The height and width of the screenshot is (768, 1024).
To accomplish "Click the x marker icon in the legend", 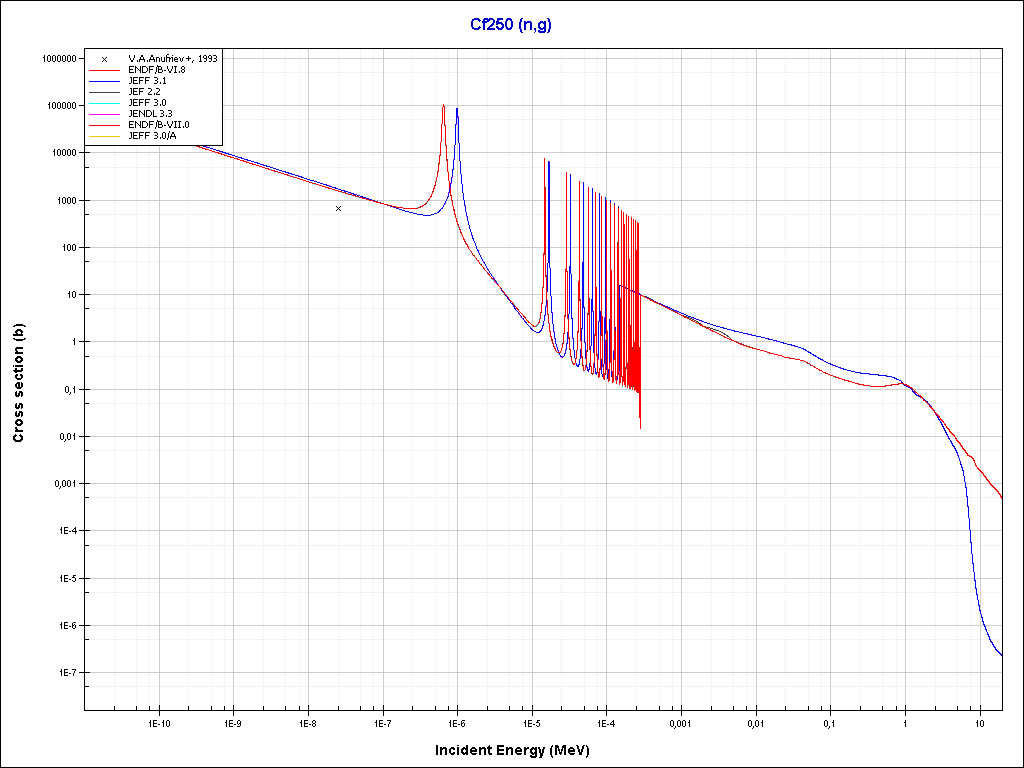I will pyautogui.click(x=104, y=59).
